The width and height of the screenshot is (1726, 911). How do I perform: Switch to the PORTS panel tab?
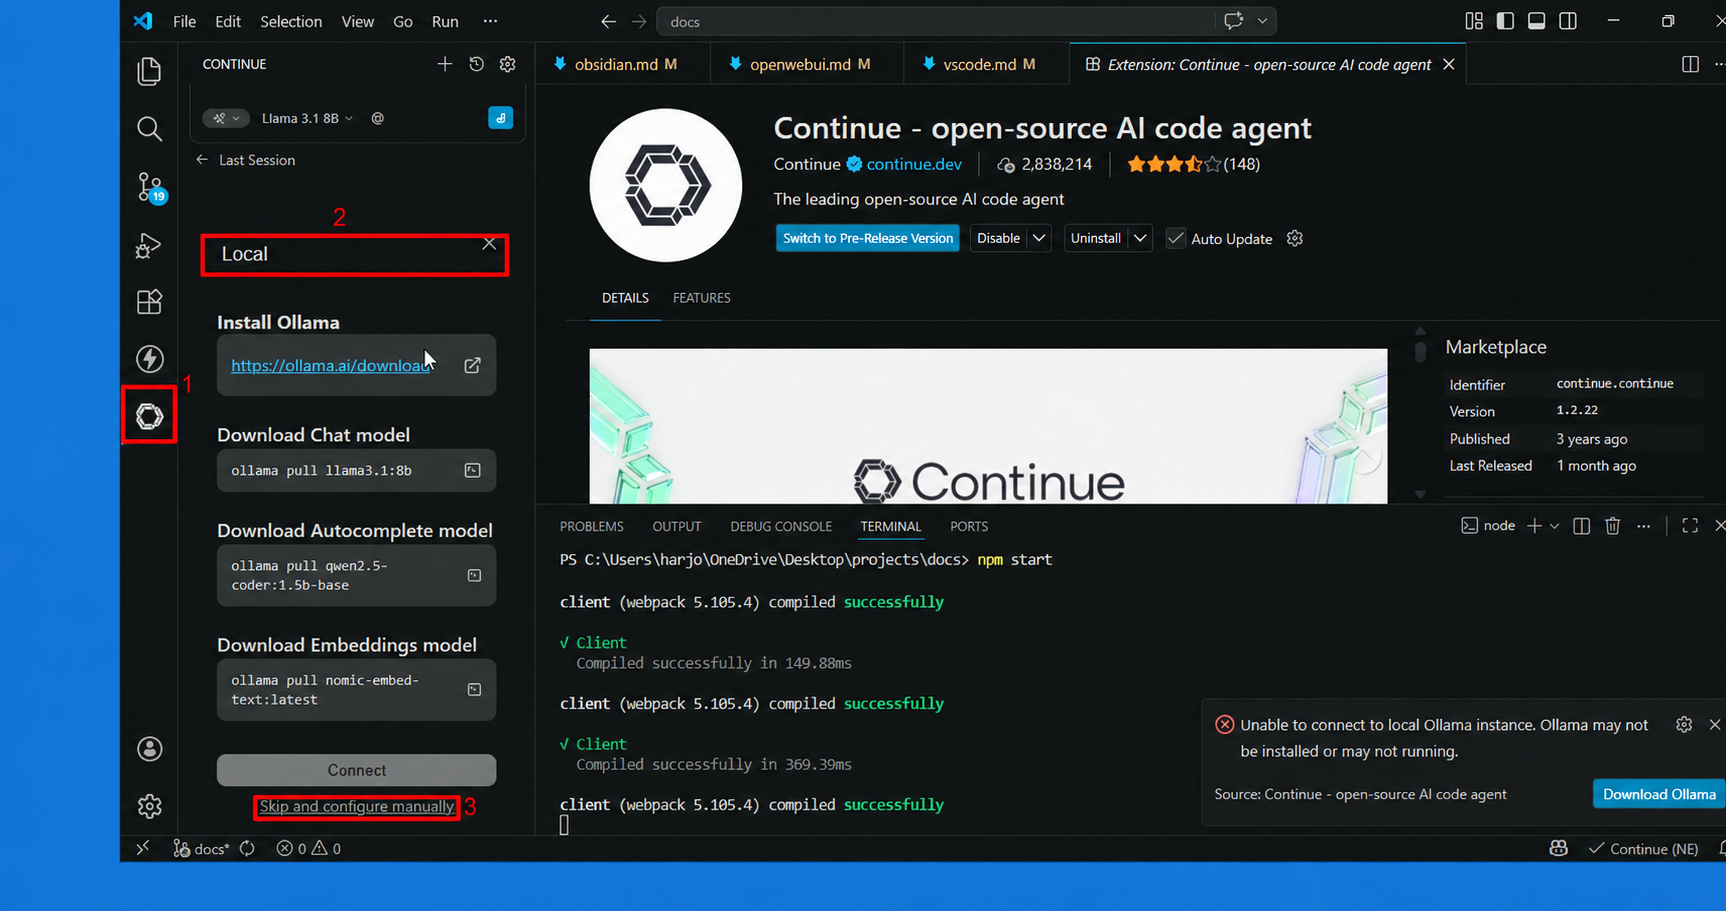coord(968,526)
